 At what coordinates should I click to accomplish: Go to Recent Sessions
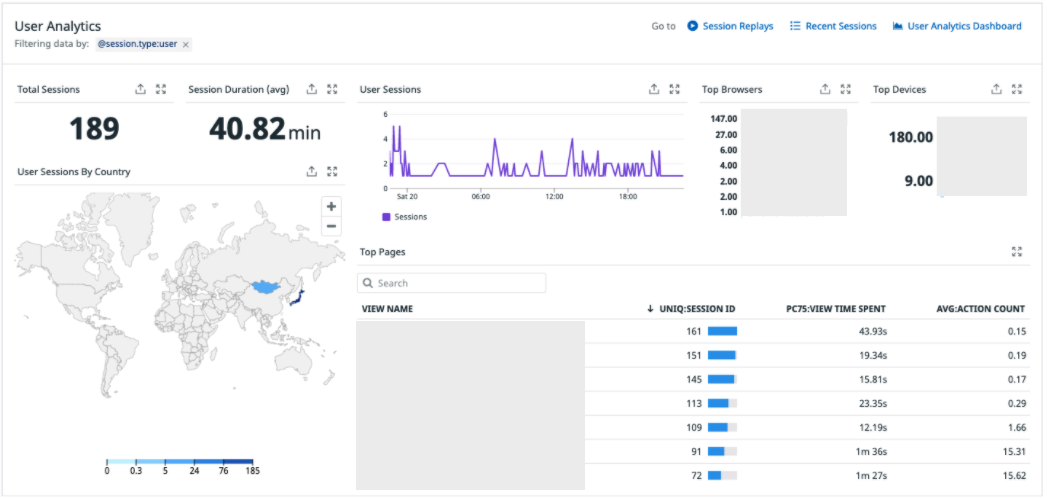point(833,26)
